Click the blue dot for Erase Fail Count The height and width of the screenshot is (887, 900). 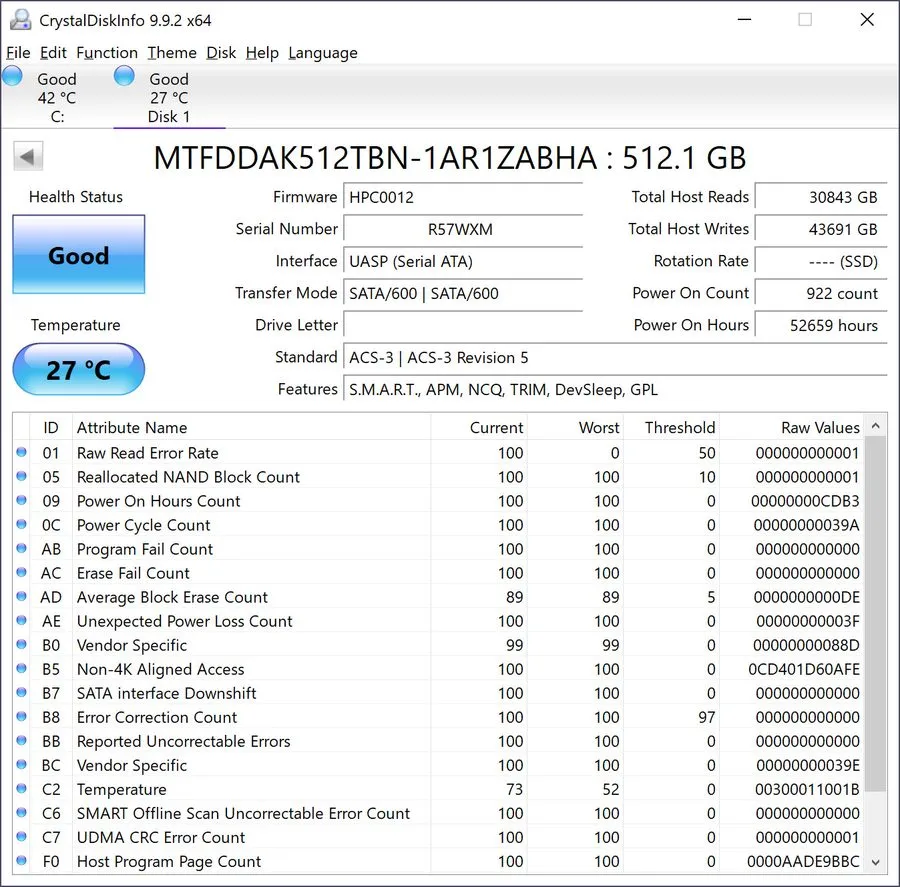pos(21,572)
